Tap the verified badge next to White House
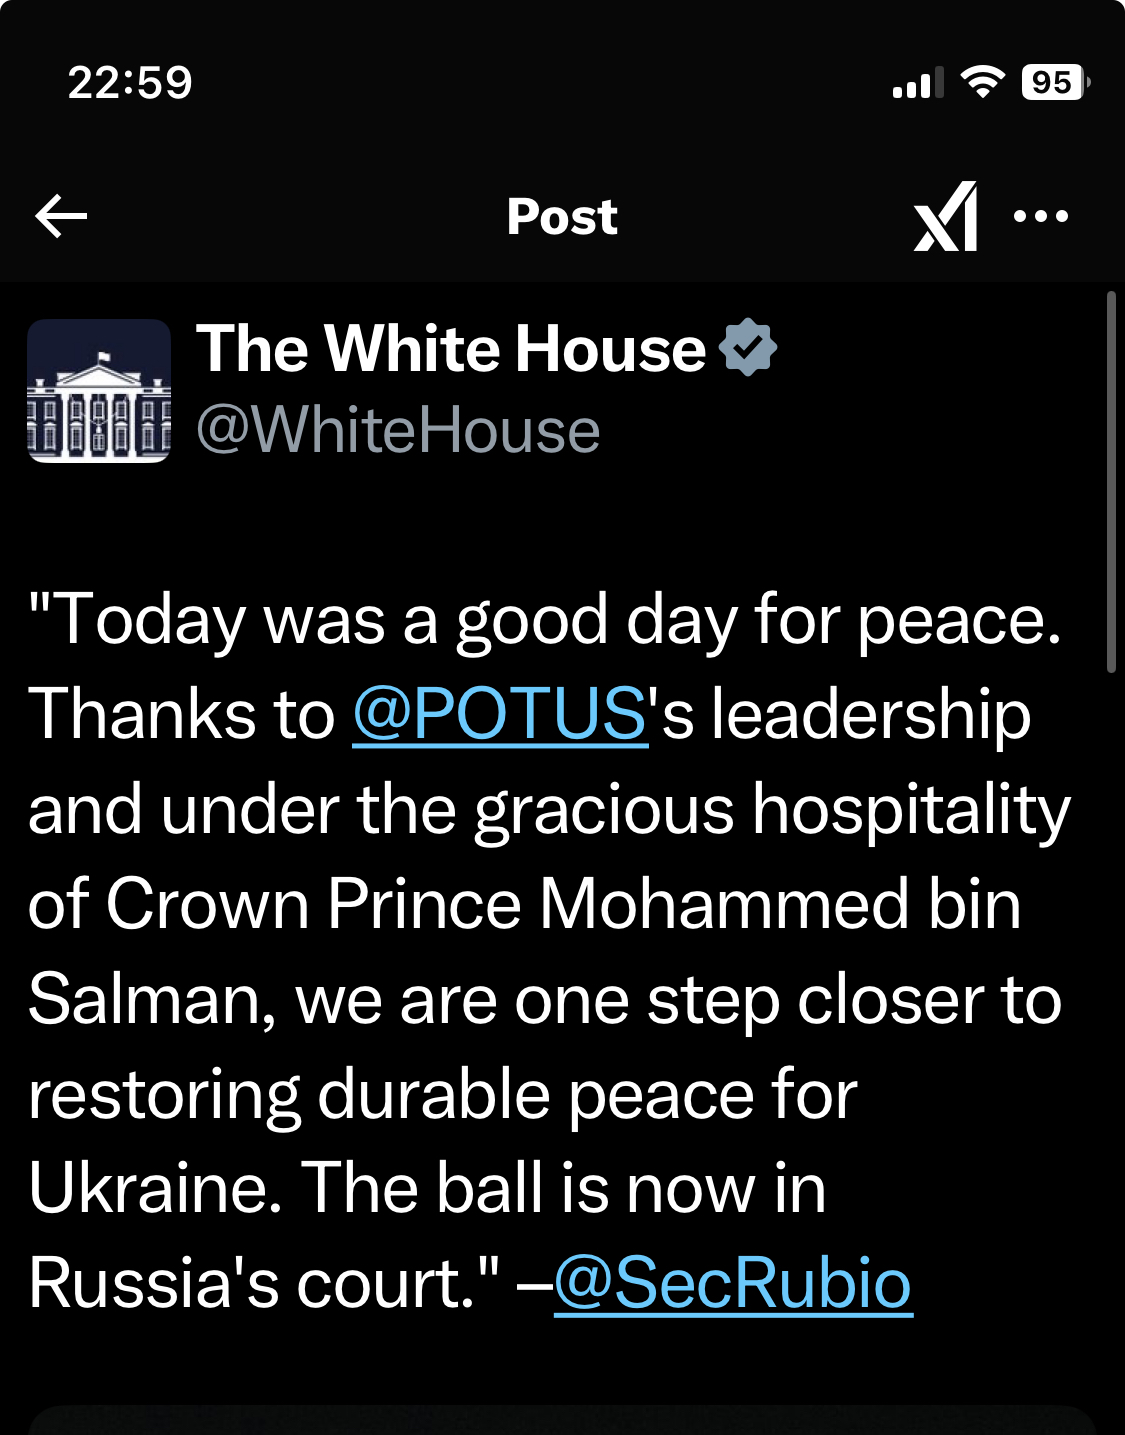Screen dimensions: 1125x1435 748,348
